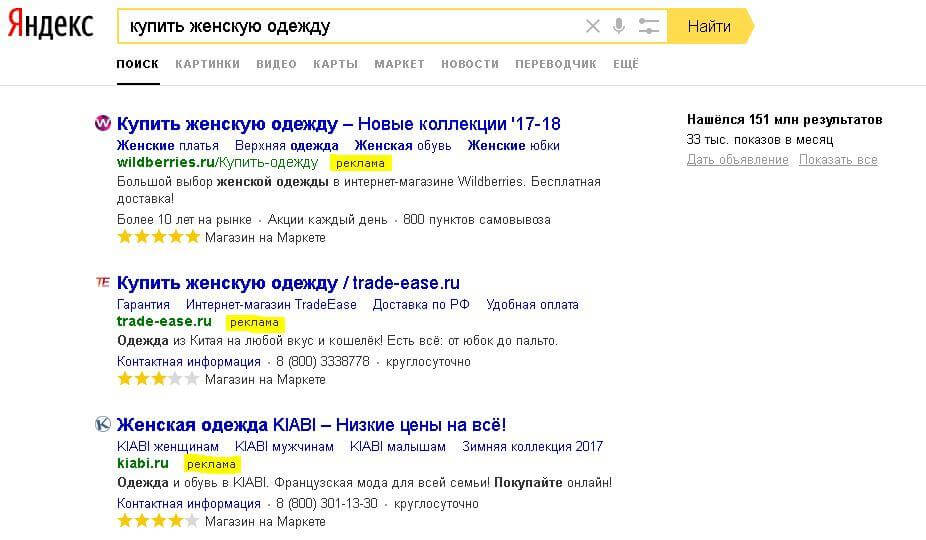Open advanced search settings sliders icon
Screen dimensions: 926x540
coord(648,26)
